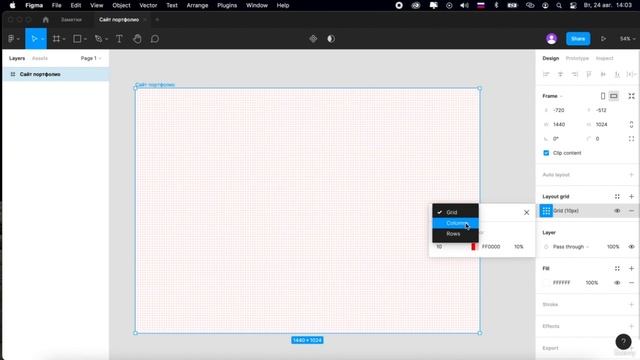
Task: Open layout grid settings icon
Action: 546,211
